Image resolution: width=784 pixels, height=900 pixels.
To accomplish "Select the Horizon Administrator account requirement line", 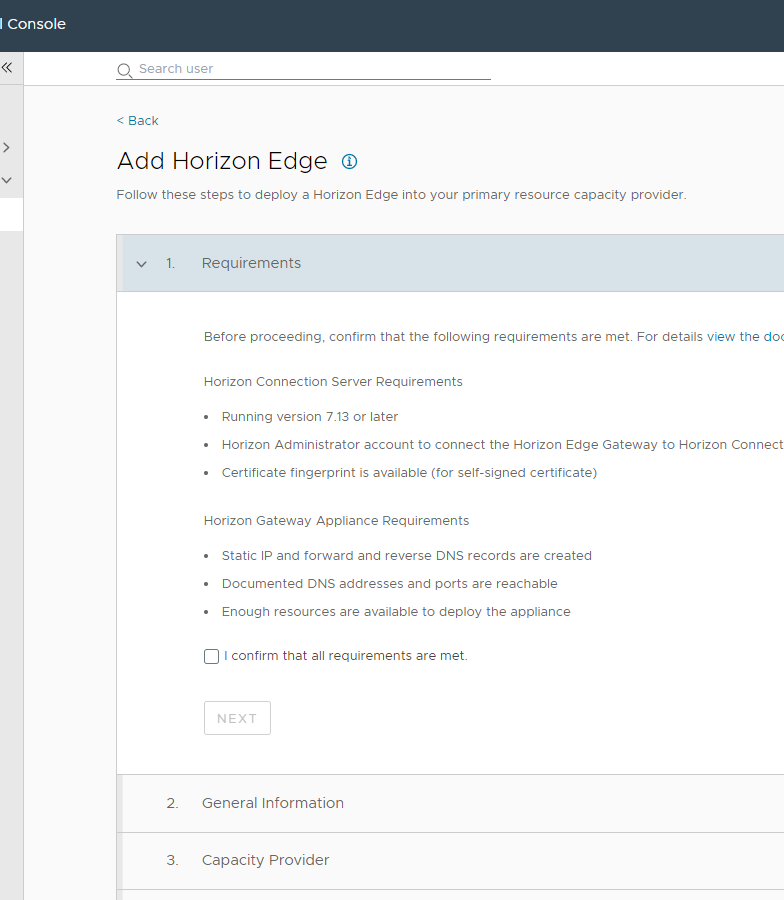I will click(503, 445).
